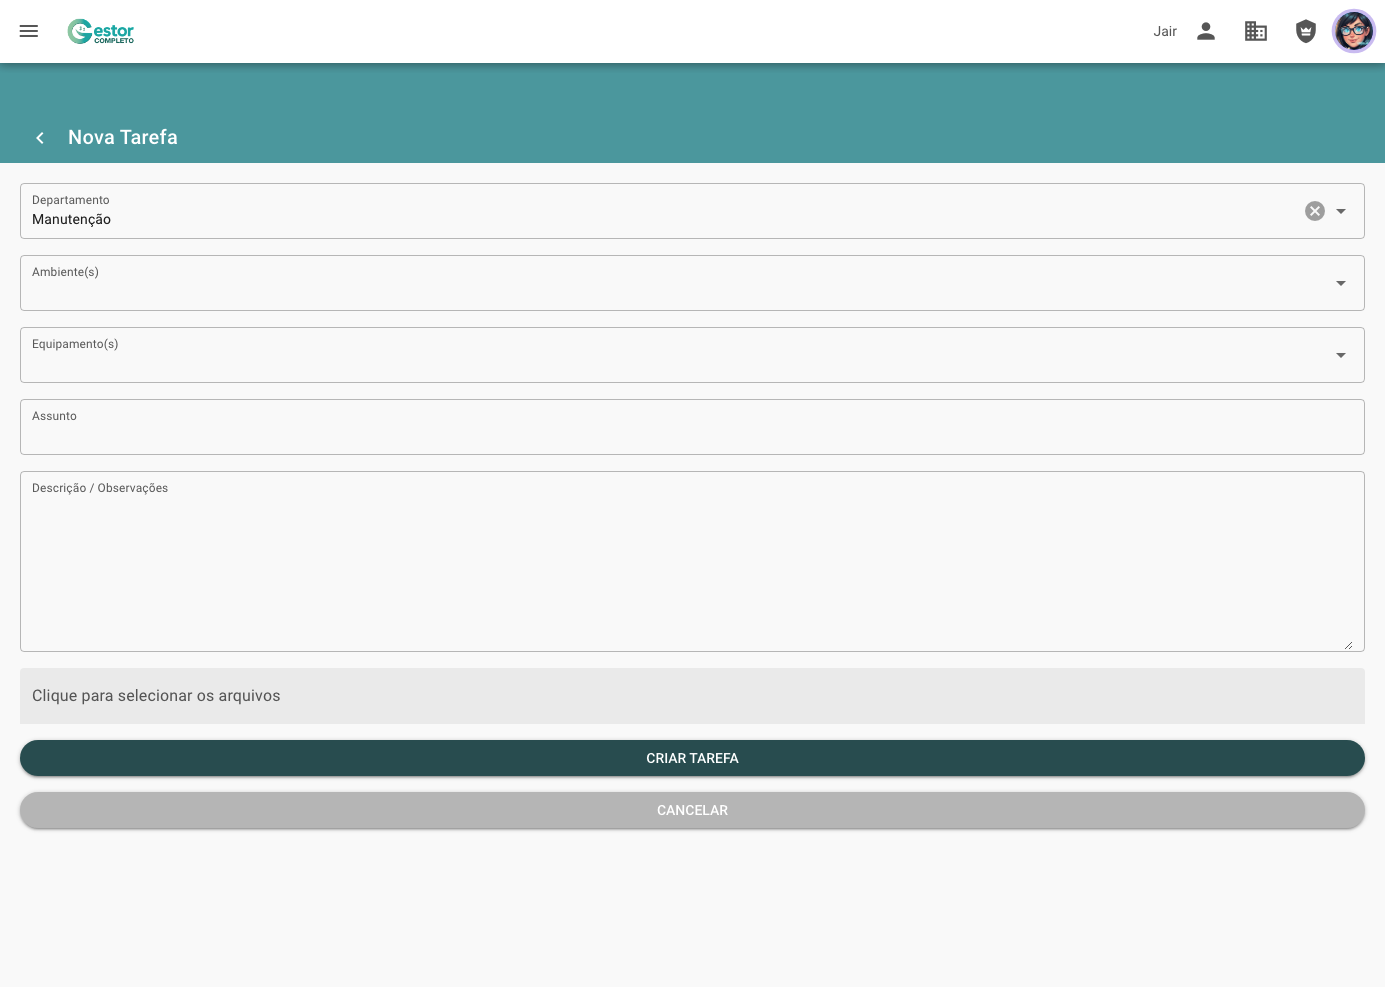Open the user profile person icon
Viewport: 1385px width, 987px height.
(x=1206, y=31)
